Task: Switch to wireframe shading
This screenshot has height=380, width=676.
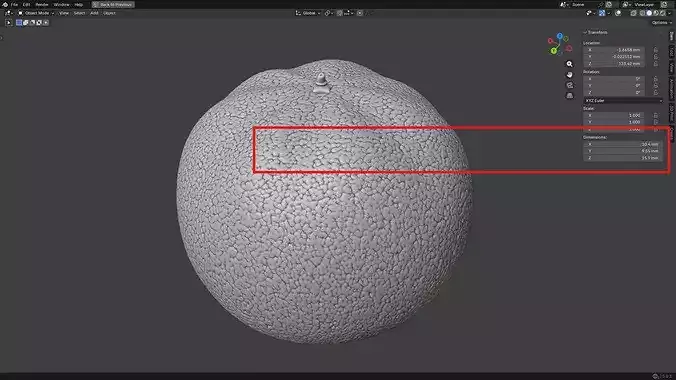Action: 642,13
